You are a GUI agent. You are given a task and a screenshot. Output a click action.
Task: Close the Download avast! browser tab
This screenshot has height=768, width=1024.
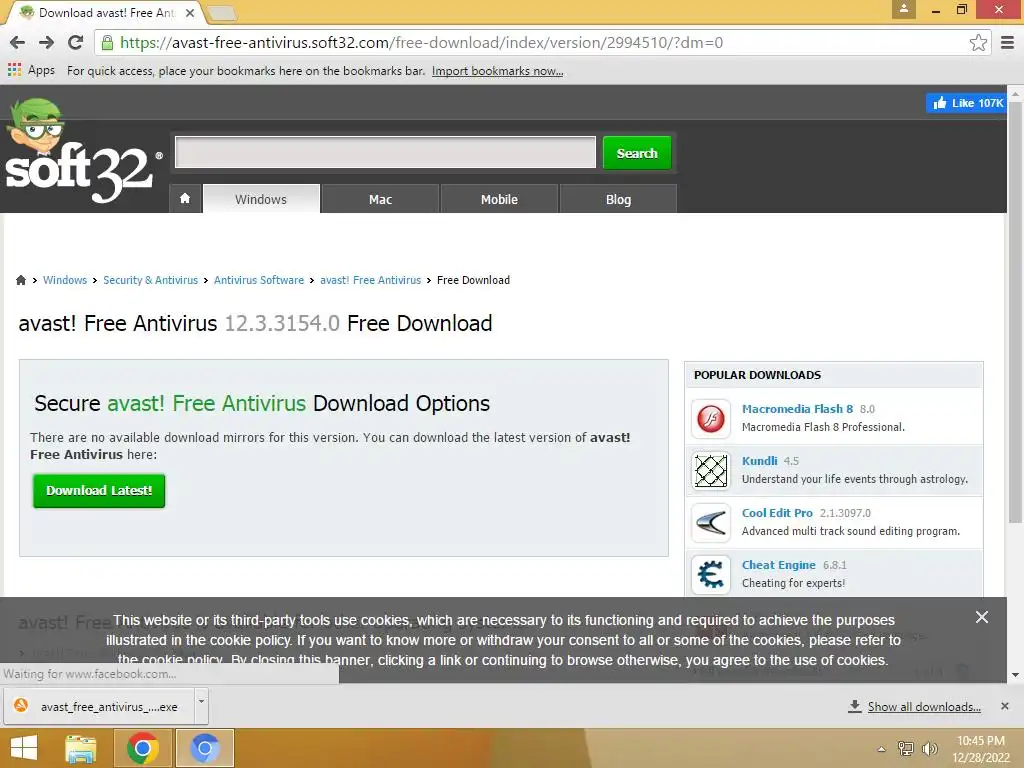tap(189, 12)
